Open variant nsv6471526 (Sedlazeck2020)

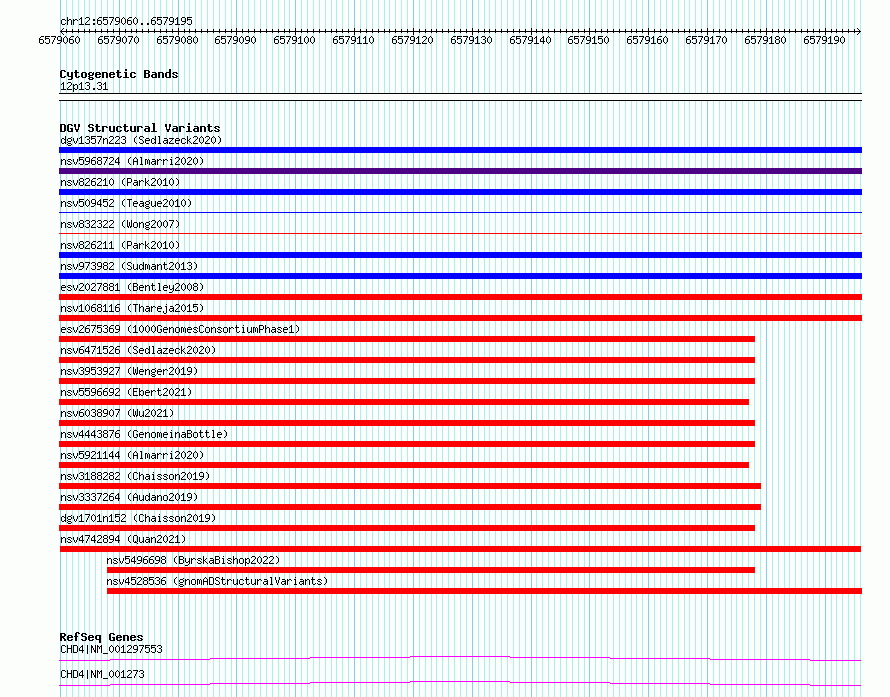[138, 350]
